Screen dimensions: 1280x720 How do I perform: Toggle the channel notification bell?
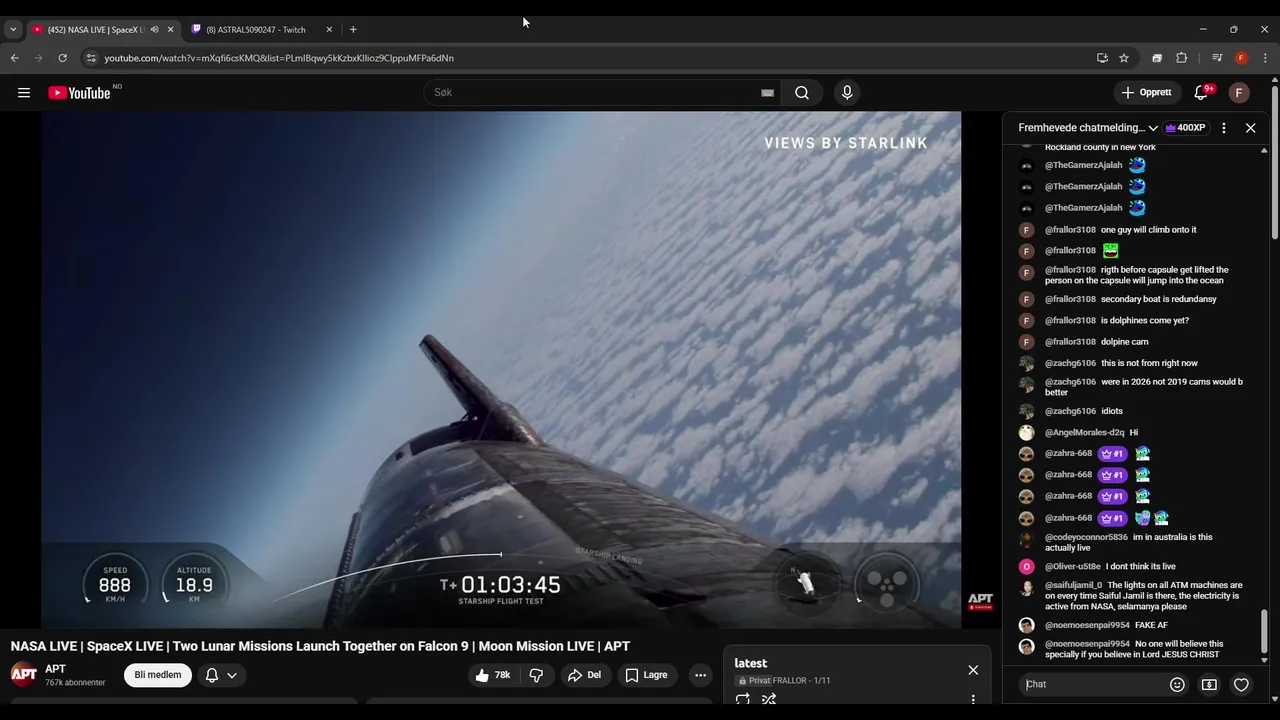pos(212,675)
